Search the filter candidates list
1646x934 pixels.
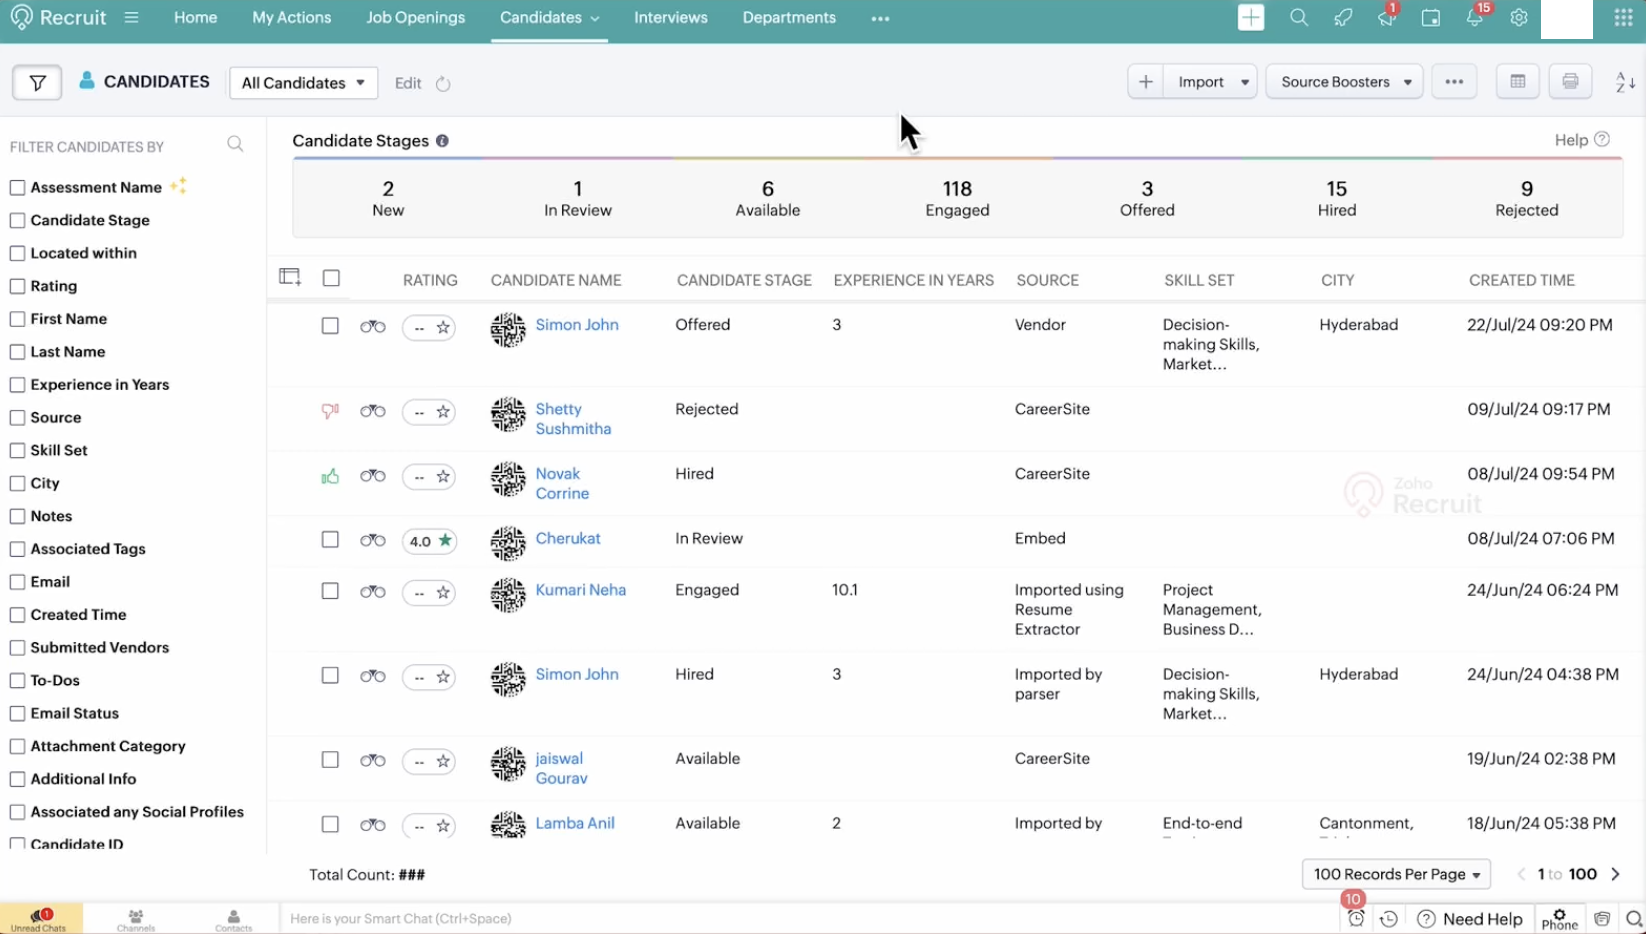point(235,145)
